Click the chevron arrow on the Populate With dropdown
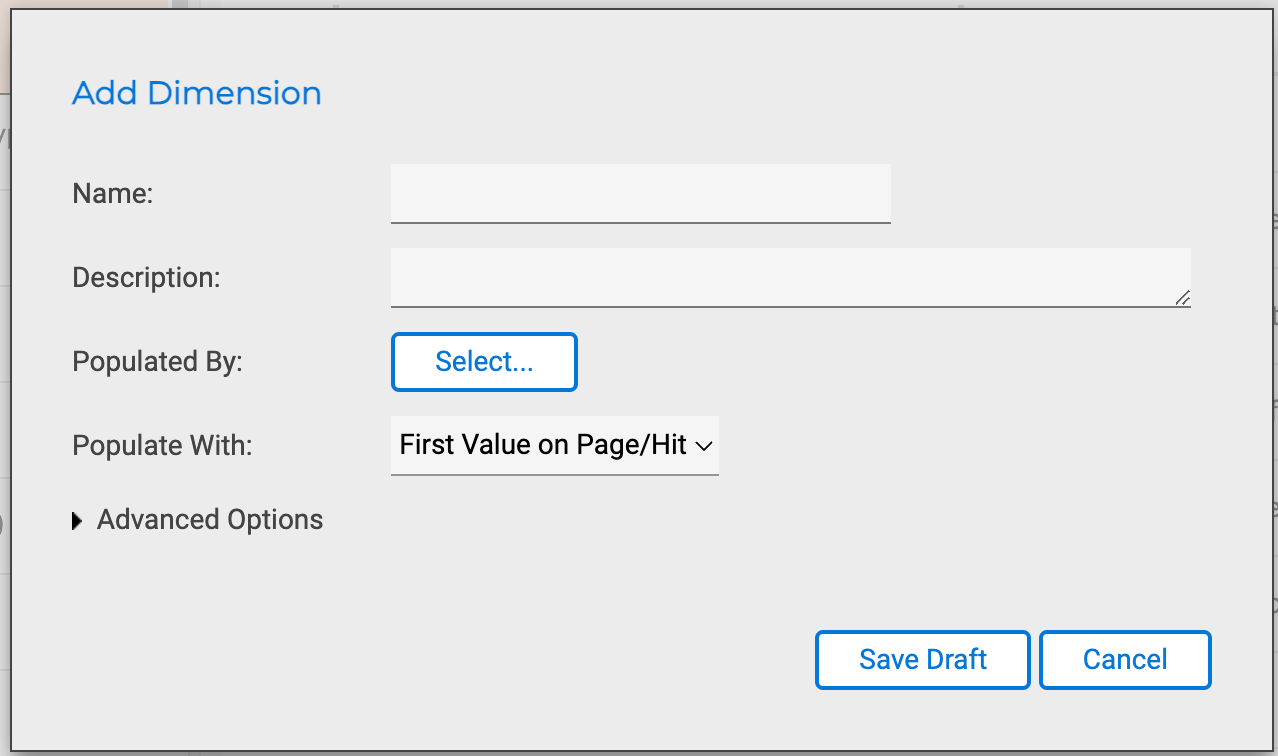Image resolution: width=1278 pixels, height=756 pixels. [703, 446]
